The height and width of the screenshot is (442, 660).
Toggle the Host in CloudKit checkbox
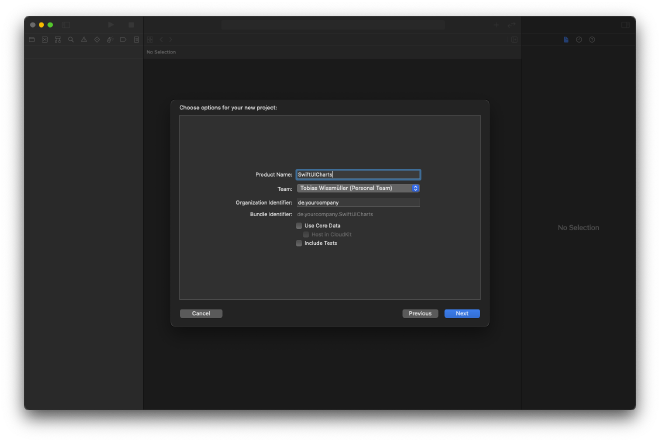(x=307, y=235)
